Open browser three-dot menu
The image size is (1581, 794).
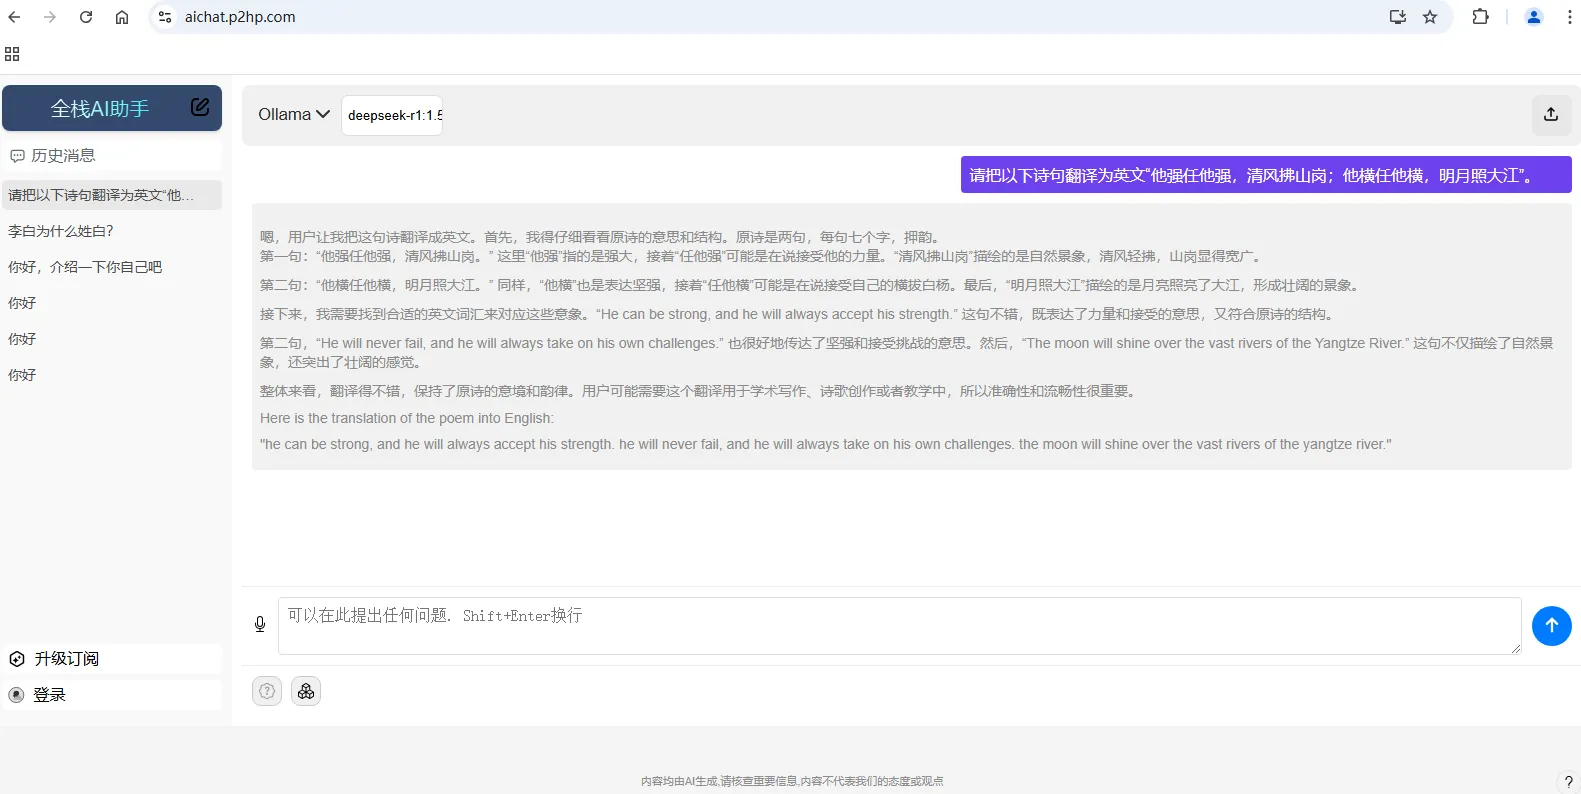pos(1569,17)
